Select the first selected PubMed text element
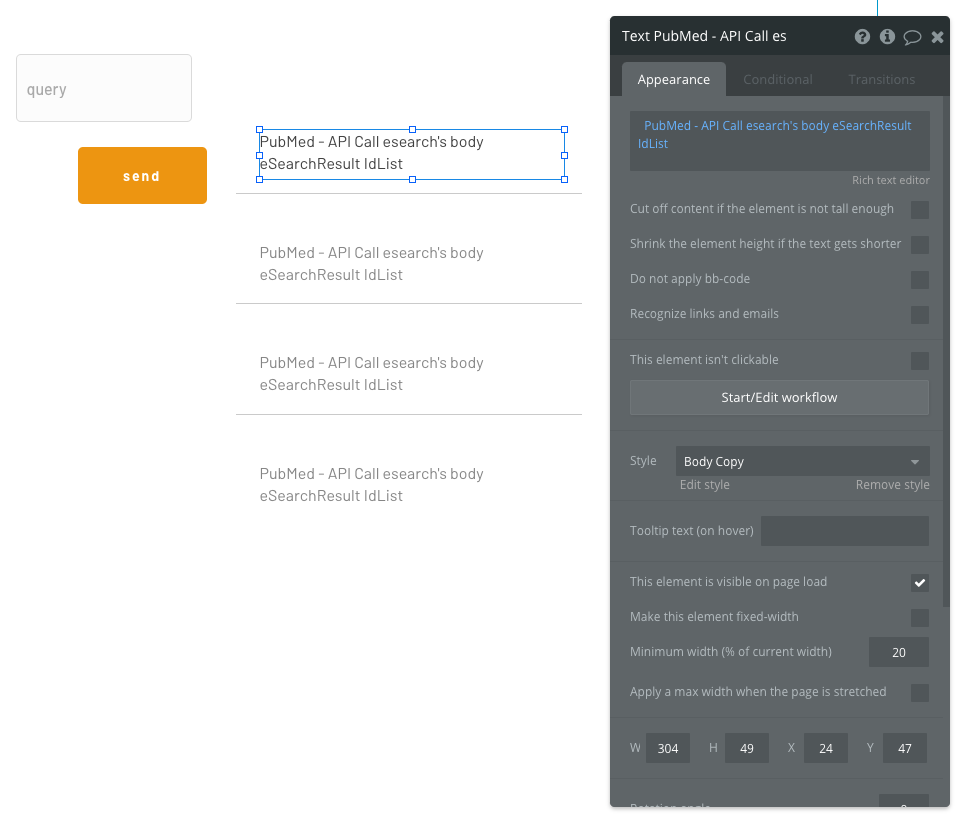The height and width of the screenshot is (824, 963). 411,154
